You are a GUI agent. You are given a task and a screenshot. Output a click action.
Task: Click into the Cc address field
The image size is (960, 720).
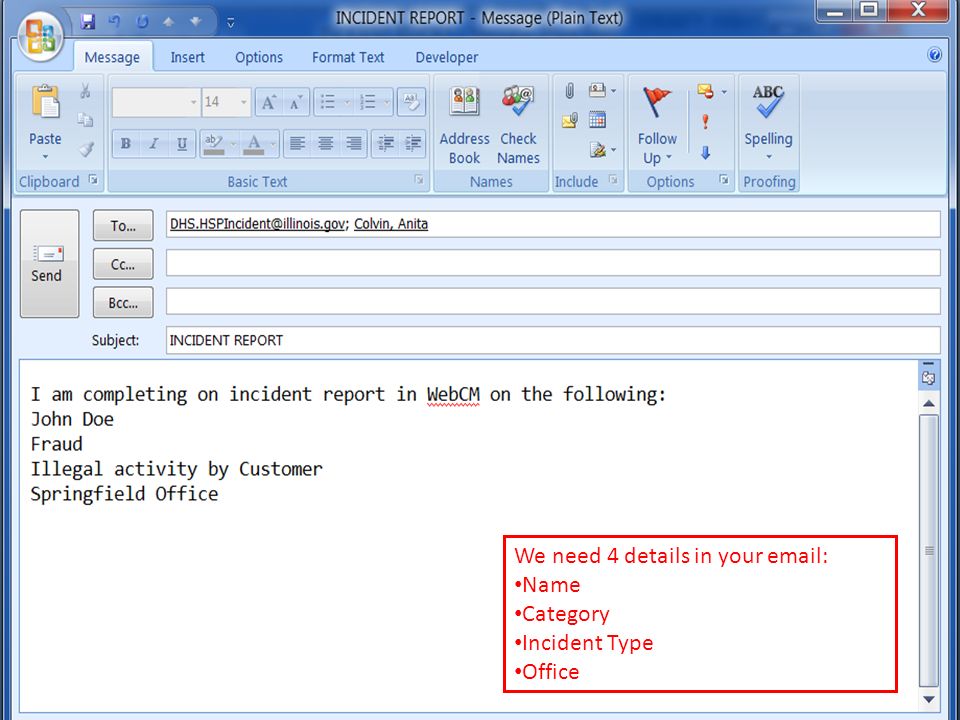[553, 263]
